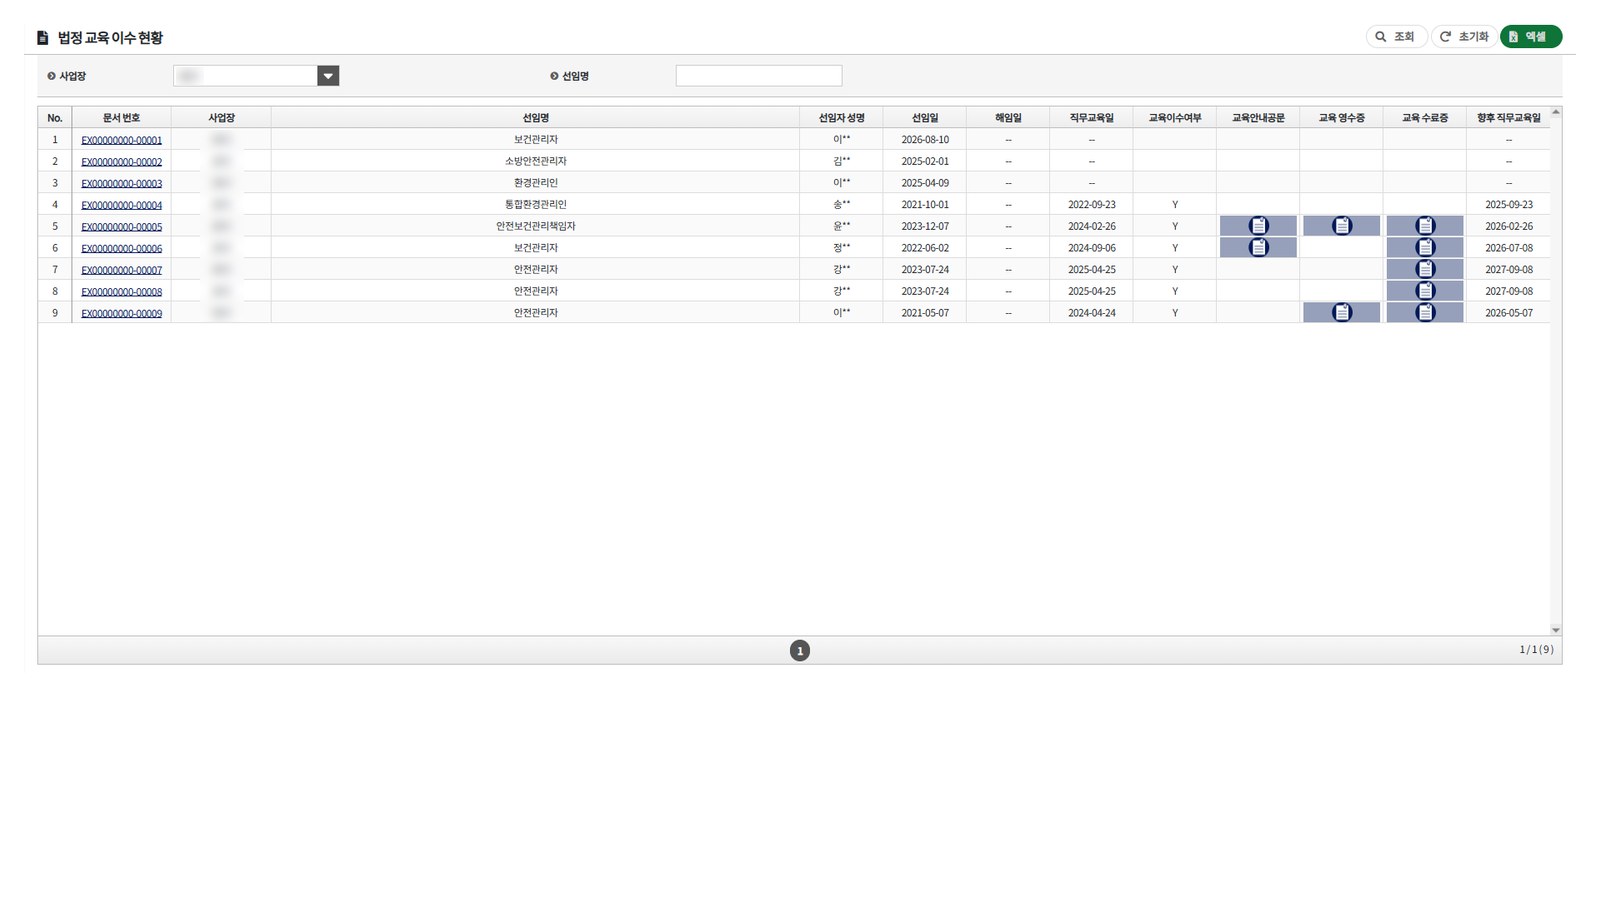Open document link EX00000000-00007

click(x=121, y=270)
